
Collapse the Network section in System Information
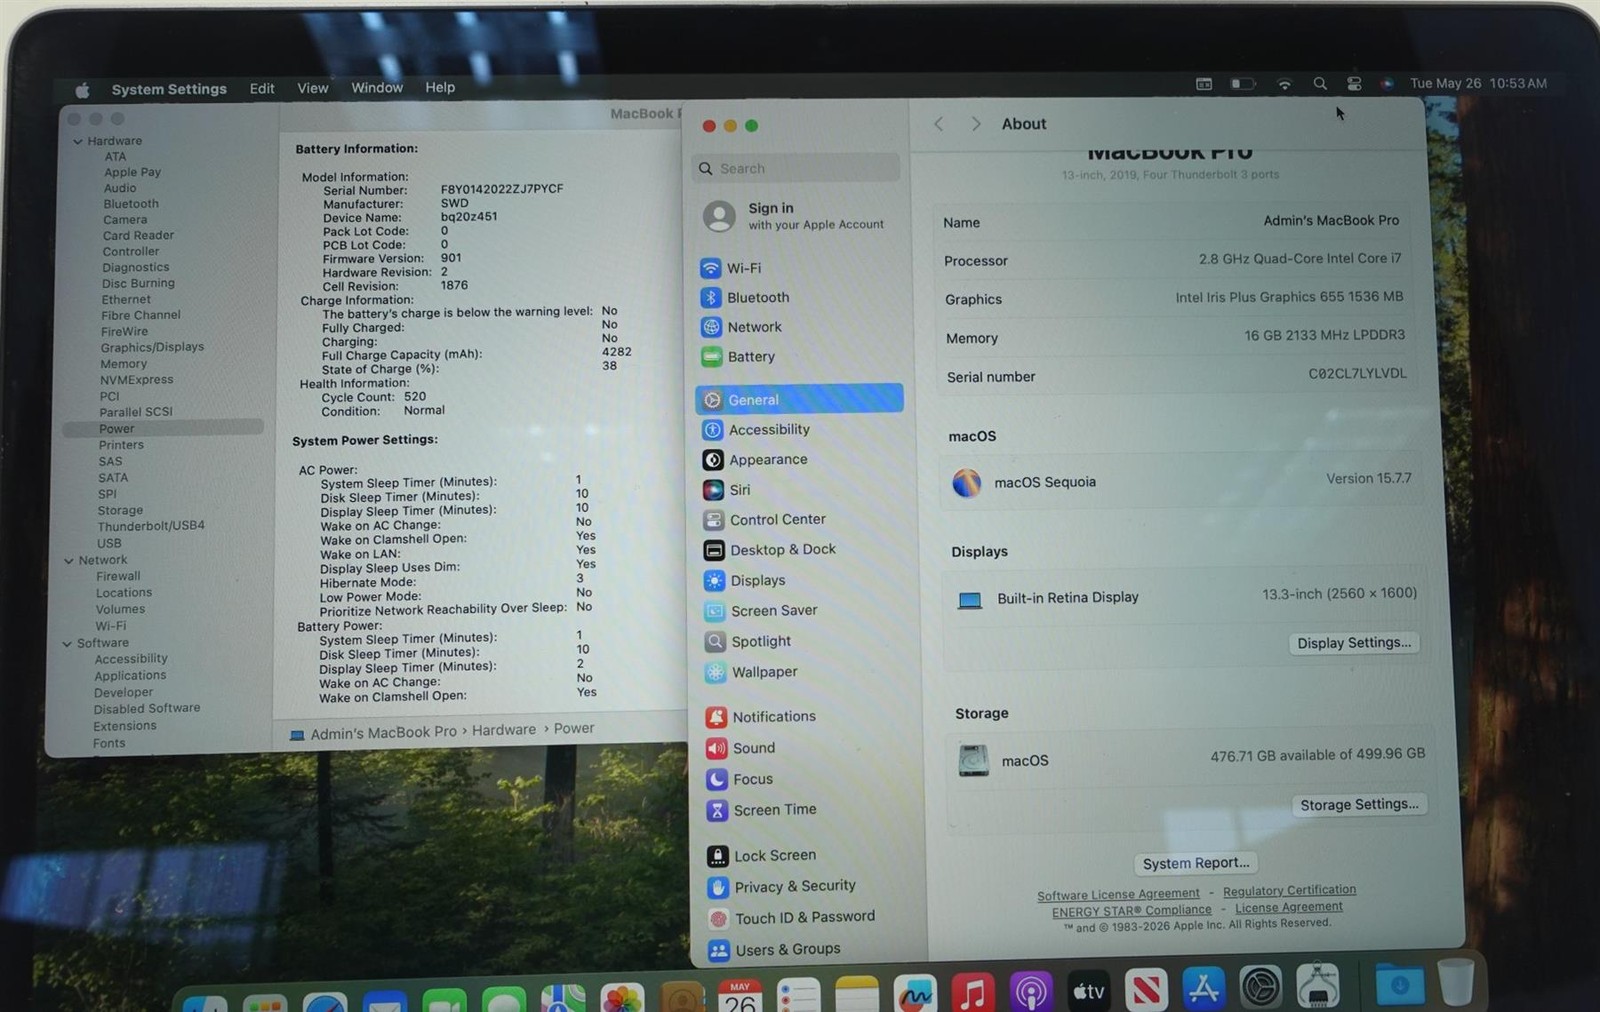point(69,561)
